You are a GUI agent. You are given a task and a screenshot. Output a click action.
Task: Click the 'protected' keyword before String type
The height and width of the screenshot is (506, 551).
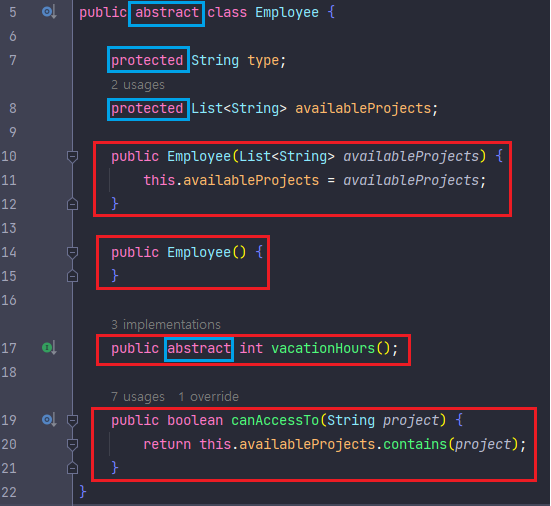[147, 60]
